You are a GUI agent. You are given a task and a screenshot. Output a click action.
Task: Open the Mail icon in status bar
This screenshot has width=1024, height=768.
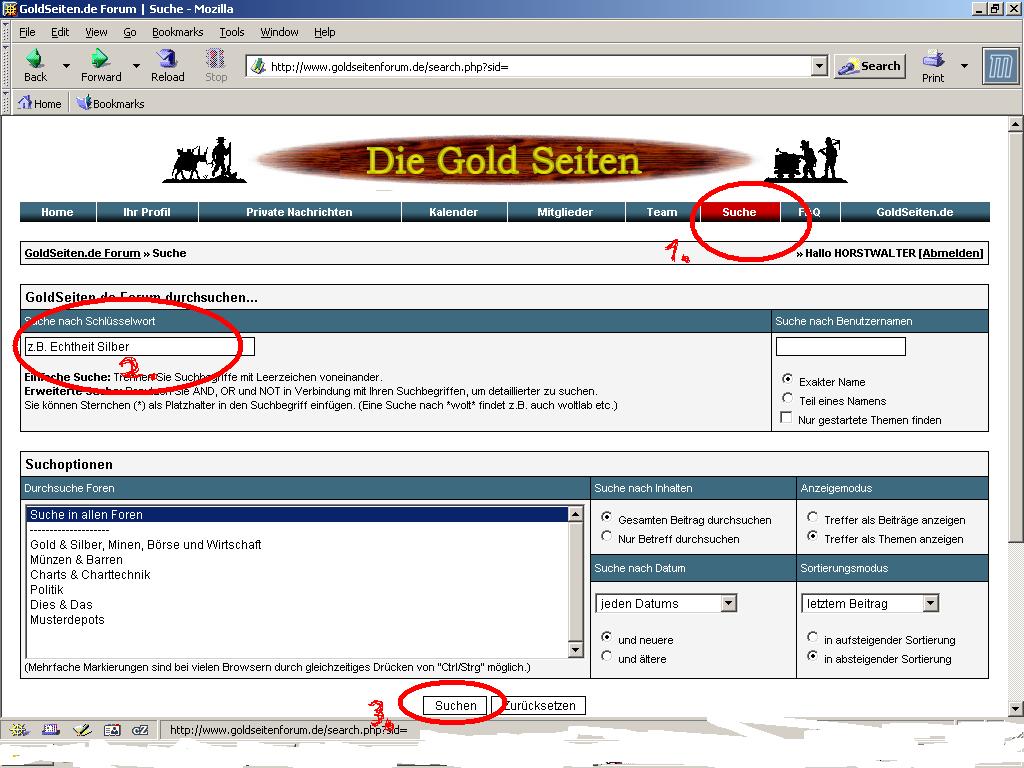pyautogui.click(x=51, y=729)
